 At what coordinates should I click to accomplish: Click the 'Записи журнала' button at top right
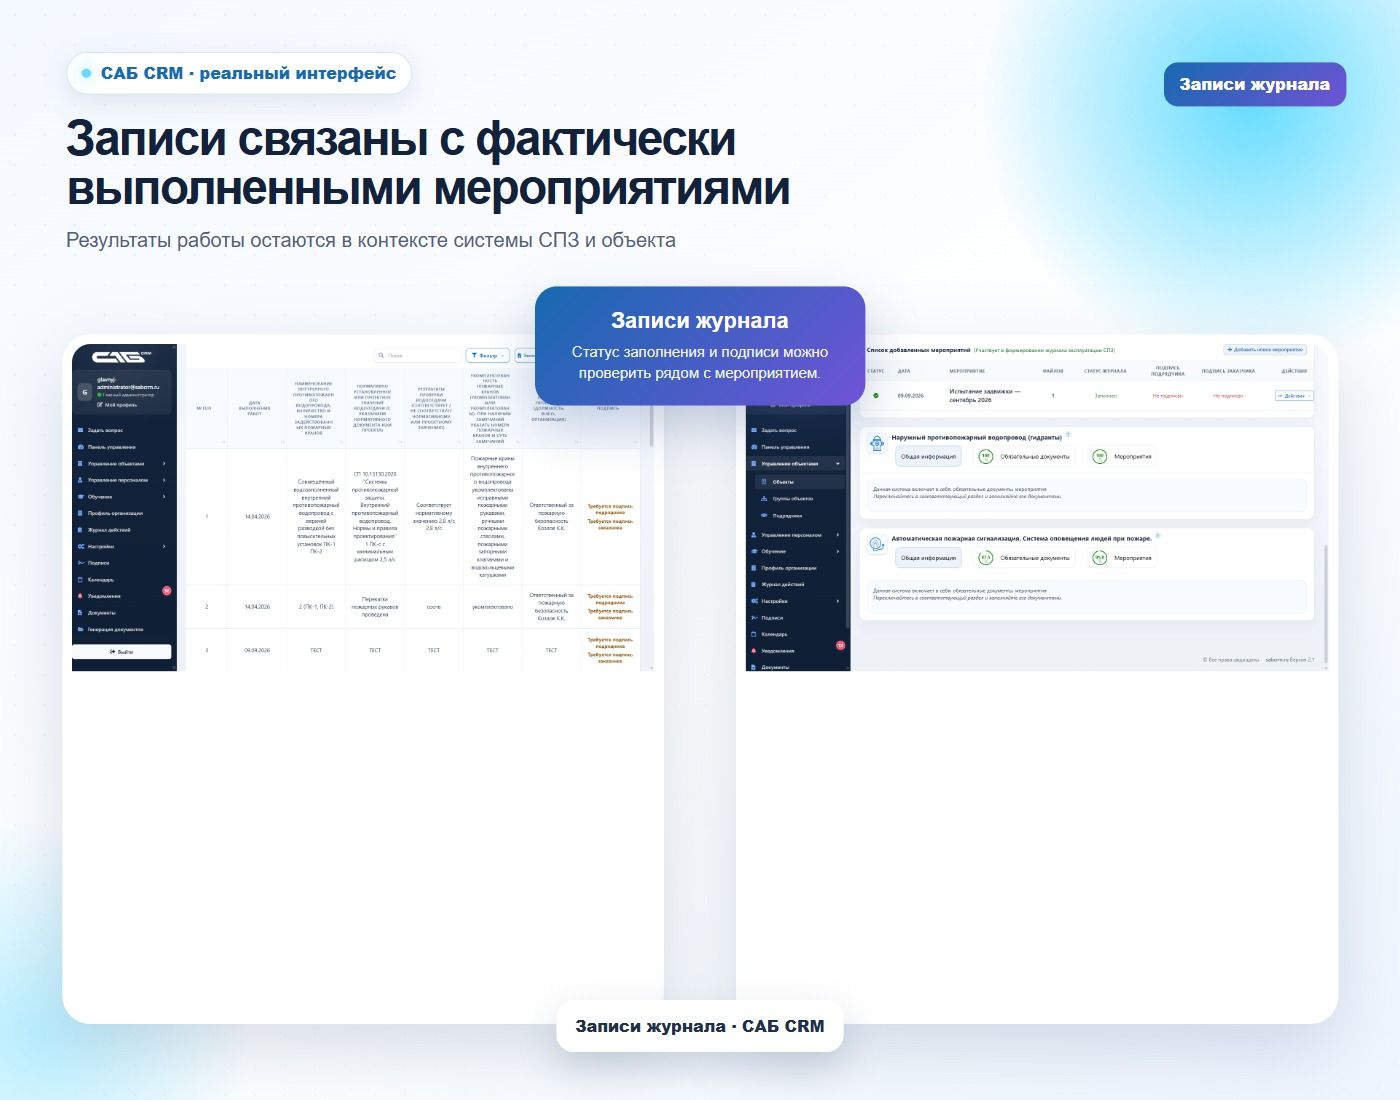tap(1254, 84)
